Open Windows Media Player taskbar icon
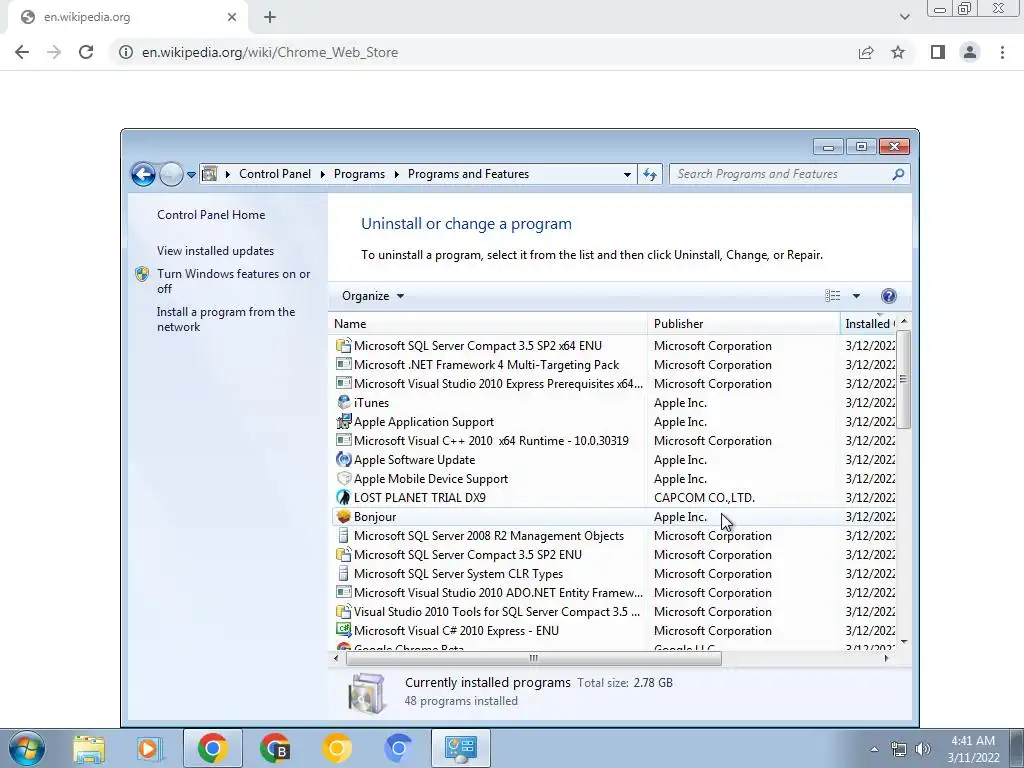Viewport: 1024px width, 768px height. tap(148, 748)
